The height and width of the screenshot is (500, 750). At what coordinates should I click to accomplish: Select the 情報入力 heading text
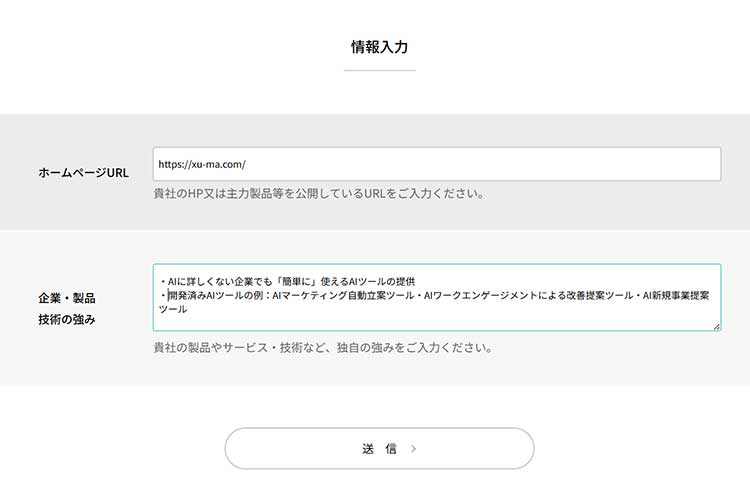pos(379,47)
